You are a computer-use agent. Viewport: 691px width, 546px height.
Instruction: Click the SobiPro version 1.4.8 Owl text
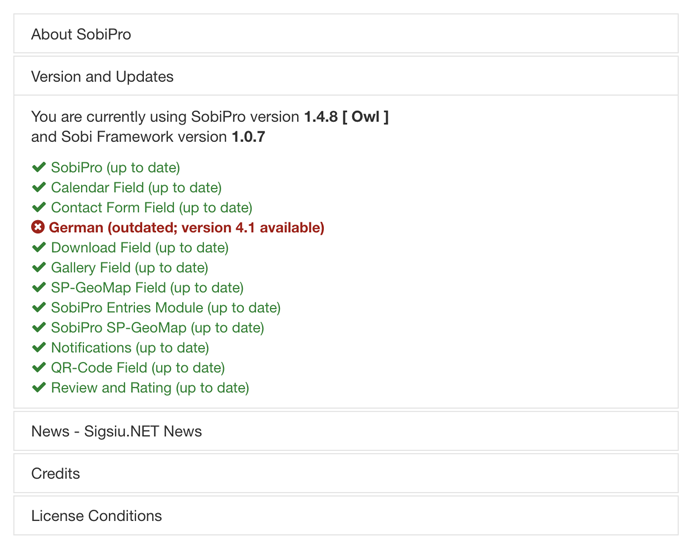point(346,117)
